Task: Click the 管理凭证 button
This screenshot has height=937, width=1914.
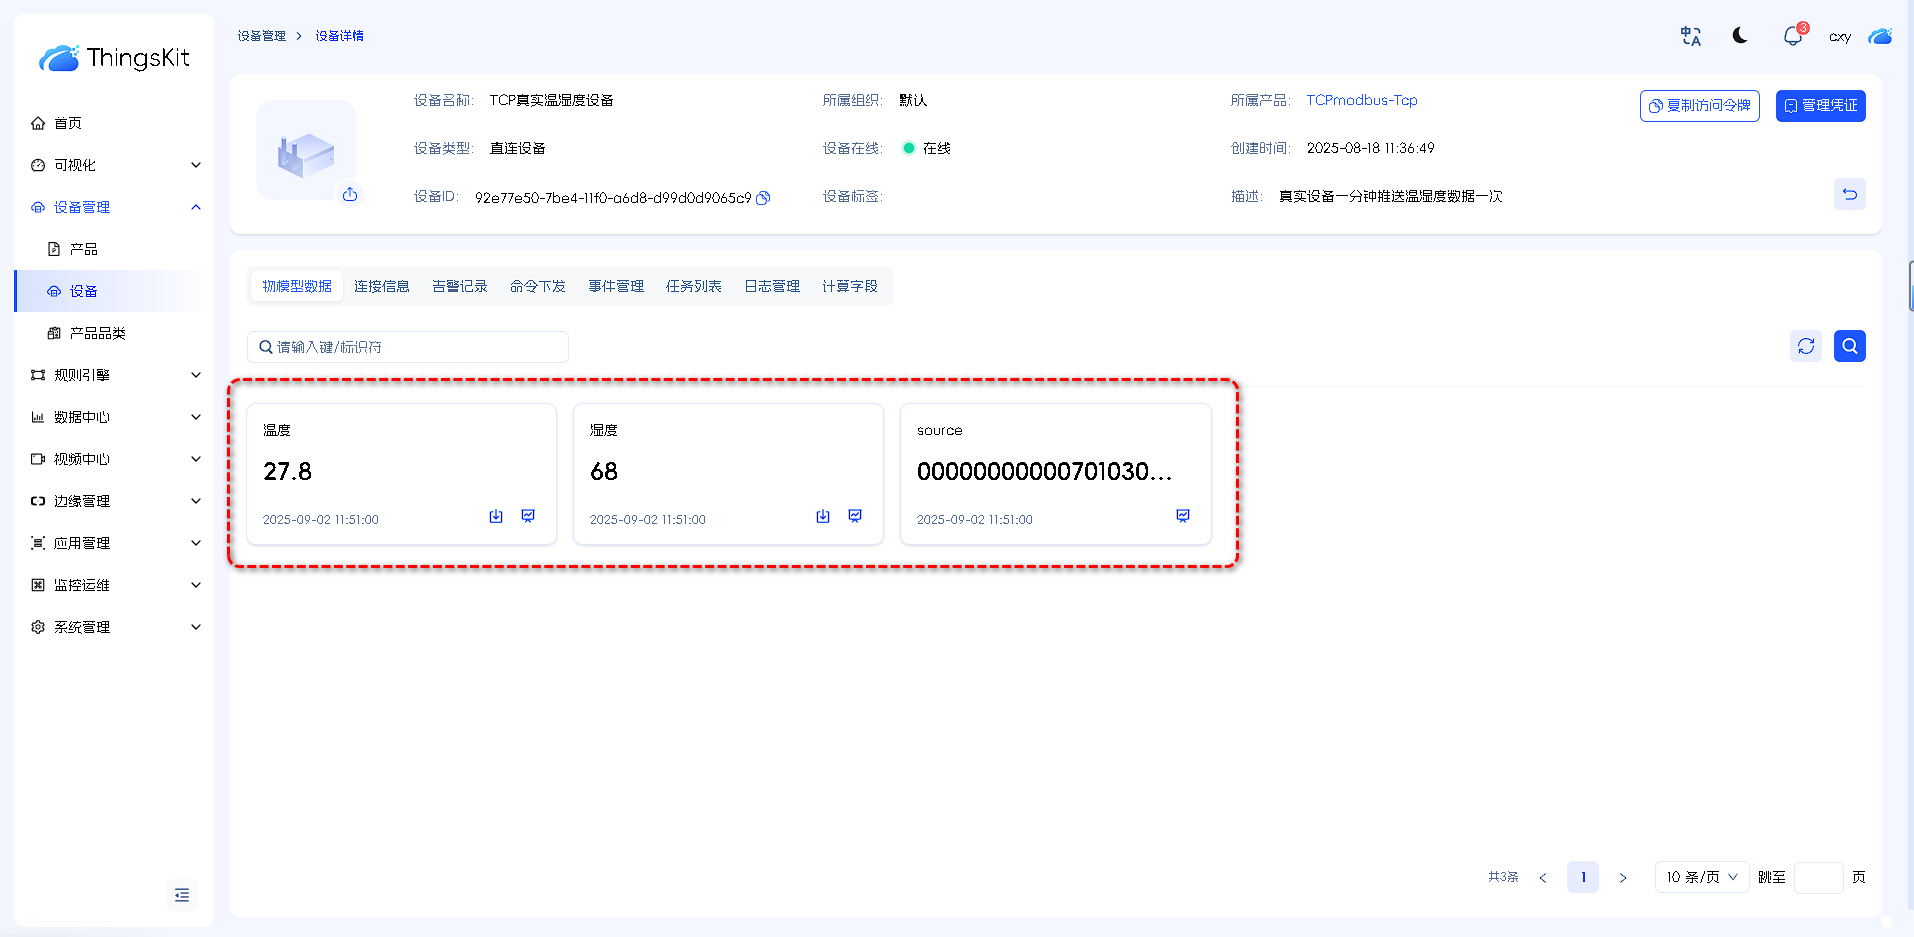Action: click(x=1820, y=106)
